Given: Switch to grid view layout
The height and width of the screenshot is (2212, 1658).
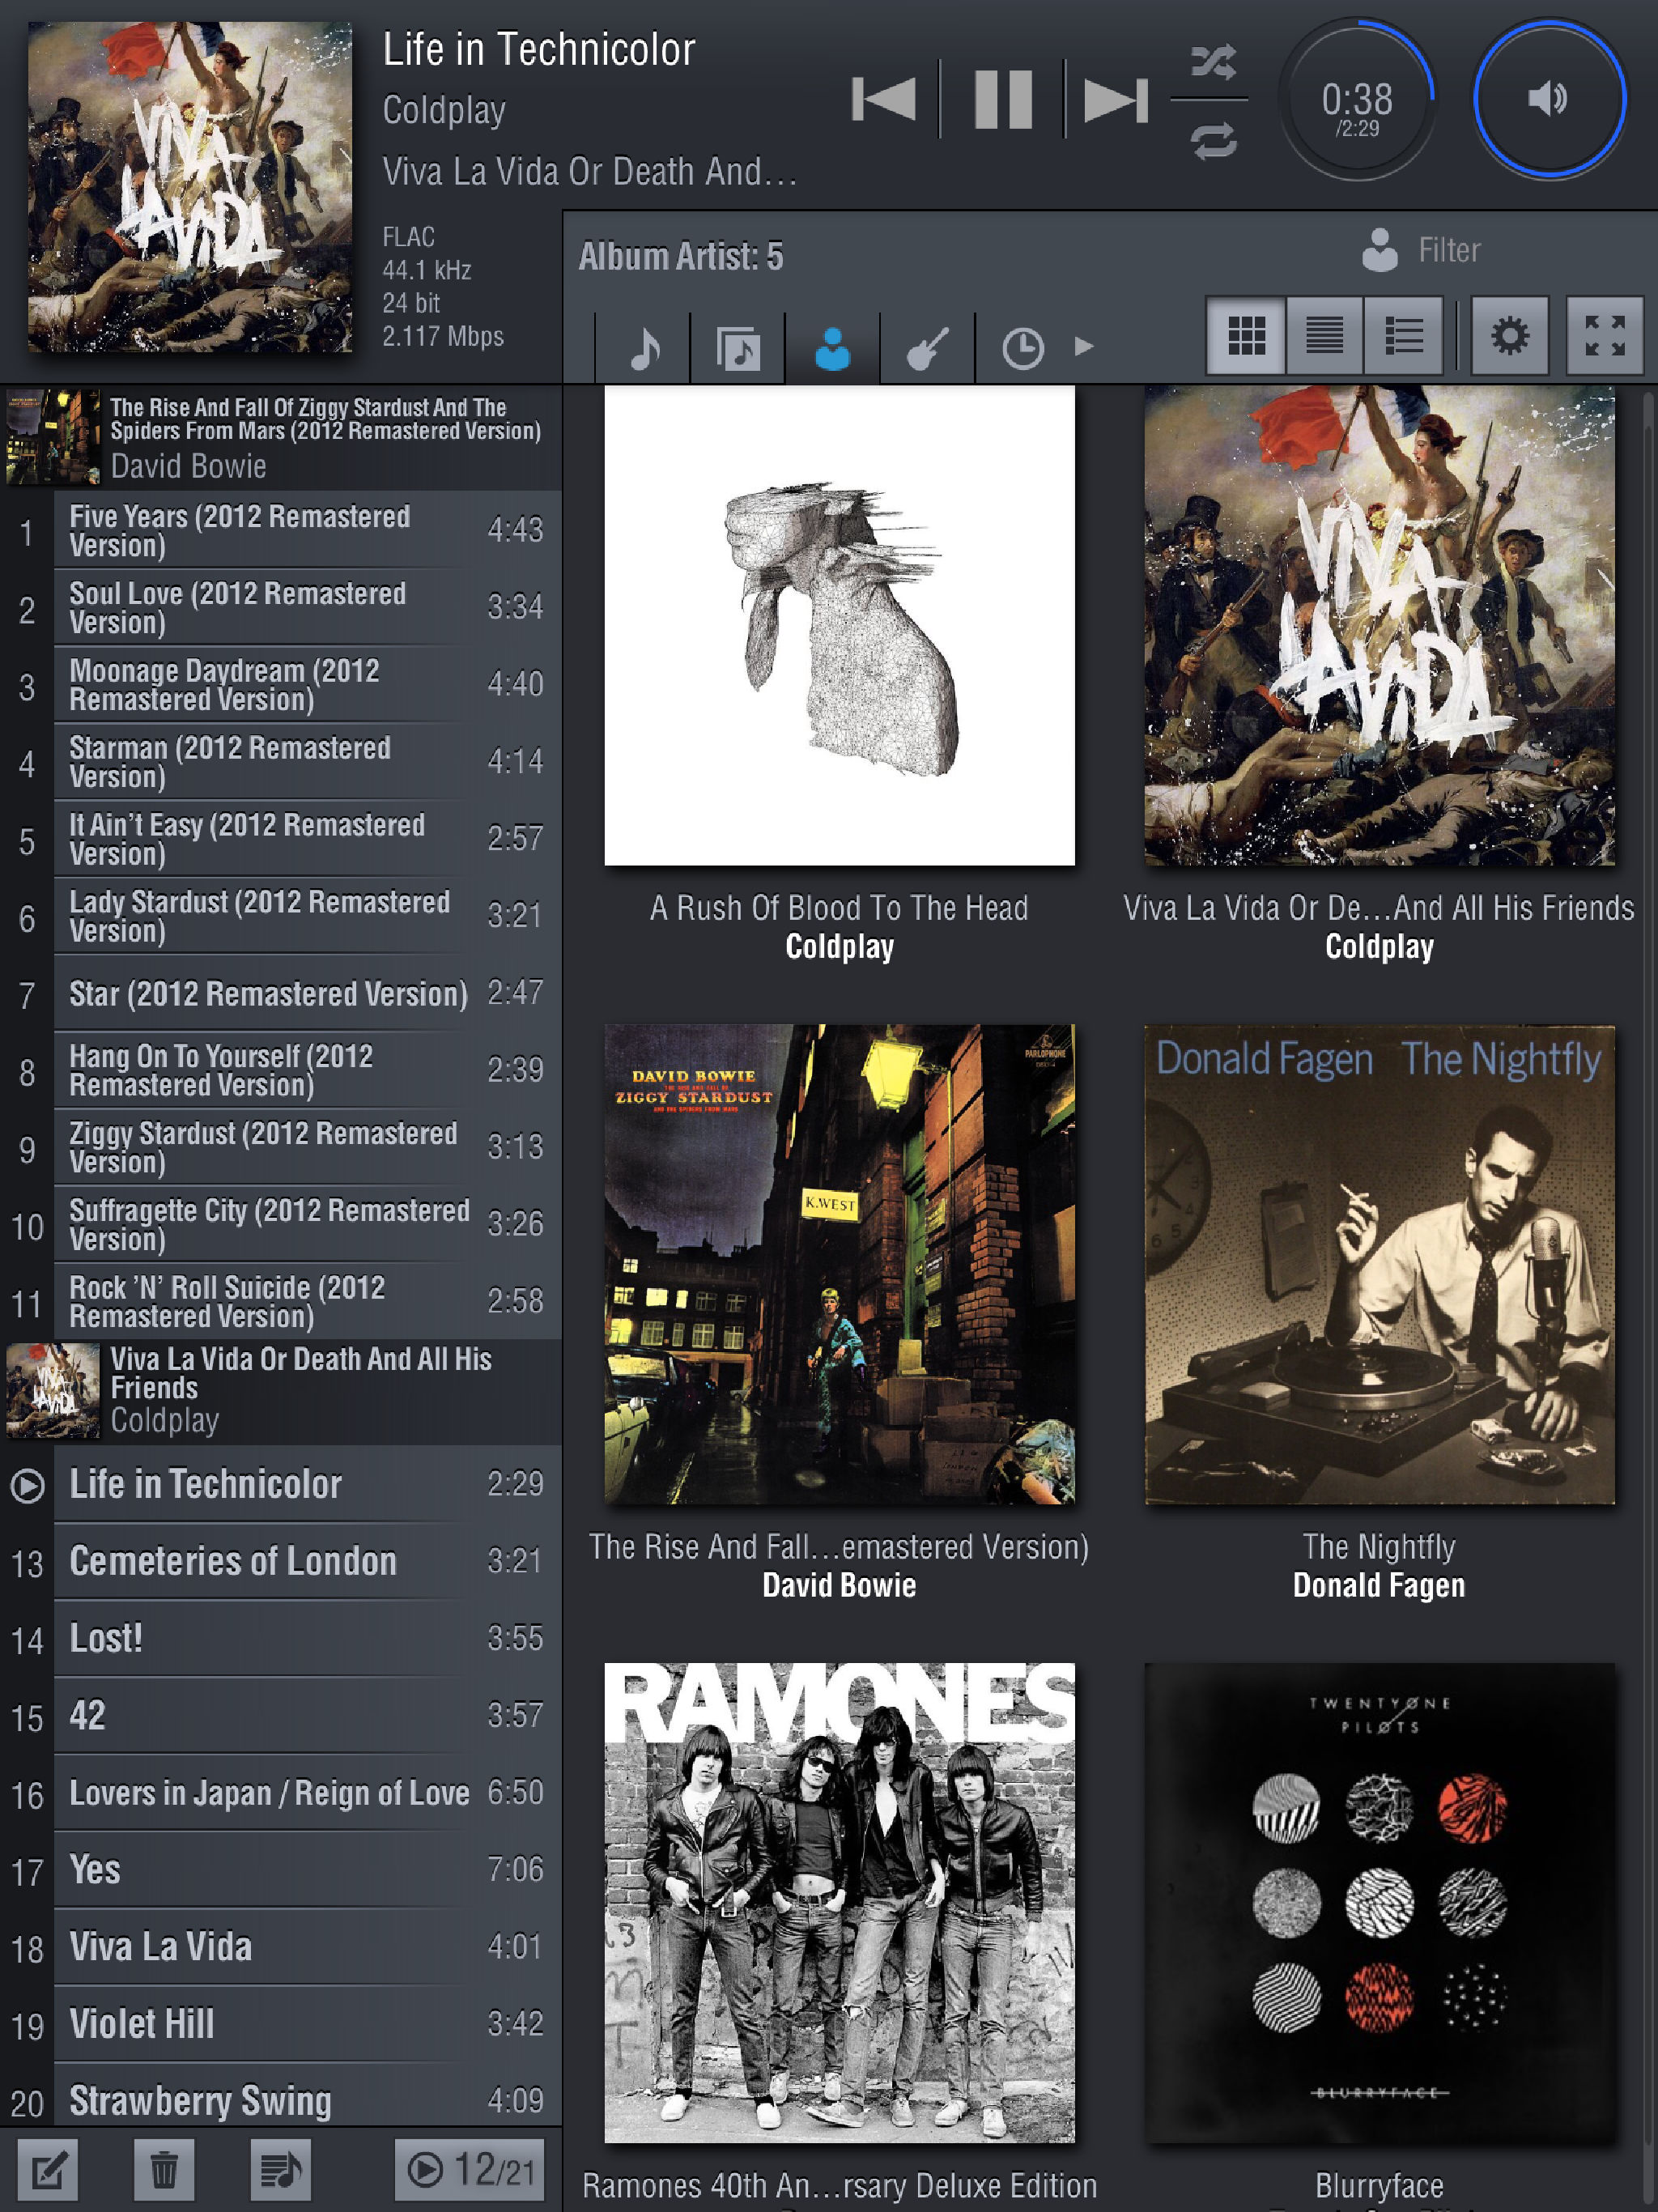Looking at the screenshot, I should pos(1246,335).
